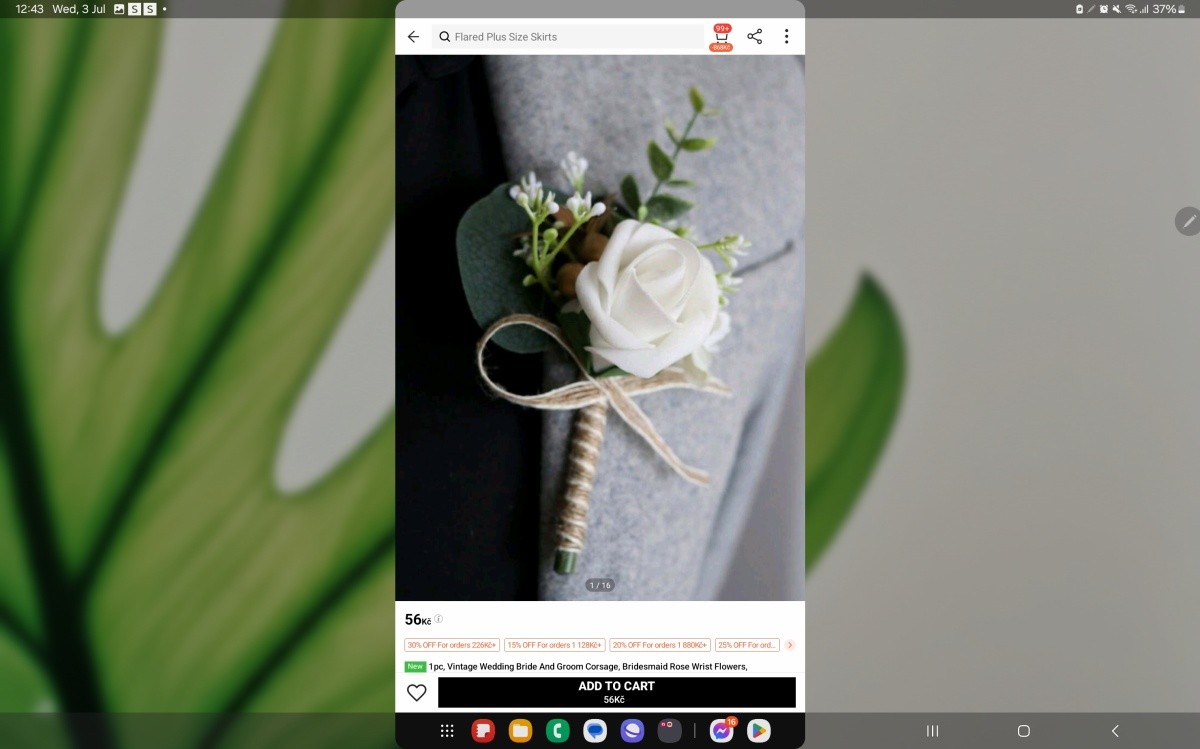Select the truncated '25% OFF' coupon
This screenshot has height=749, width=1200.
pyautogui.click(x=747, y=645)
